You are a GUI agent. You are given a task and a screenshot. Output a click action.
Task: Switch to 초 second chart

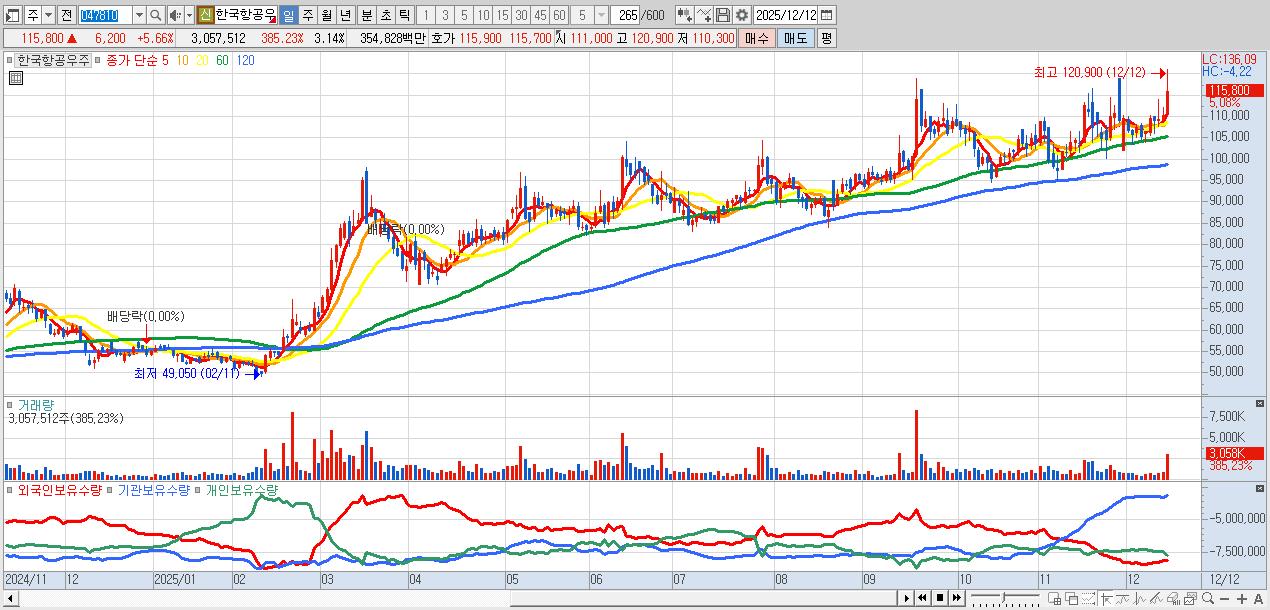pos(386,15)
